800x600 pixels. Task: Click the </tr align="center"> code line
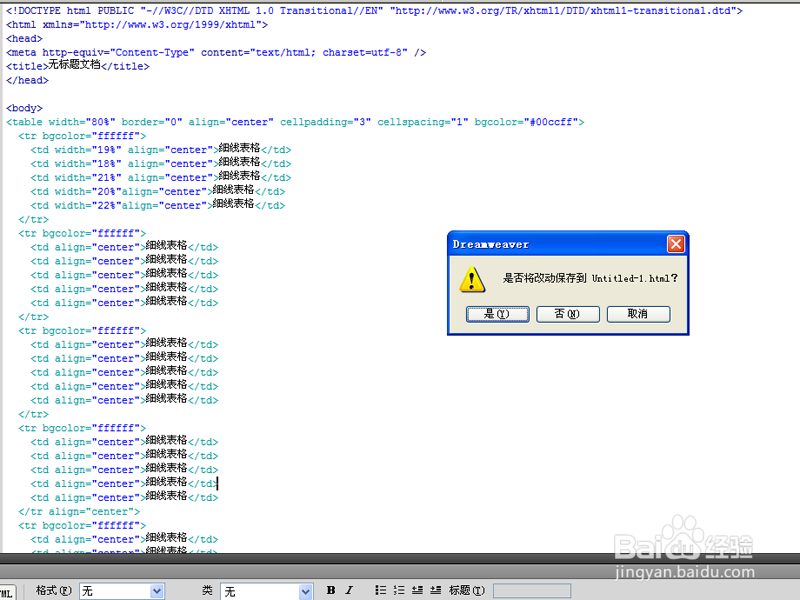tap(79, 511)
